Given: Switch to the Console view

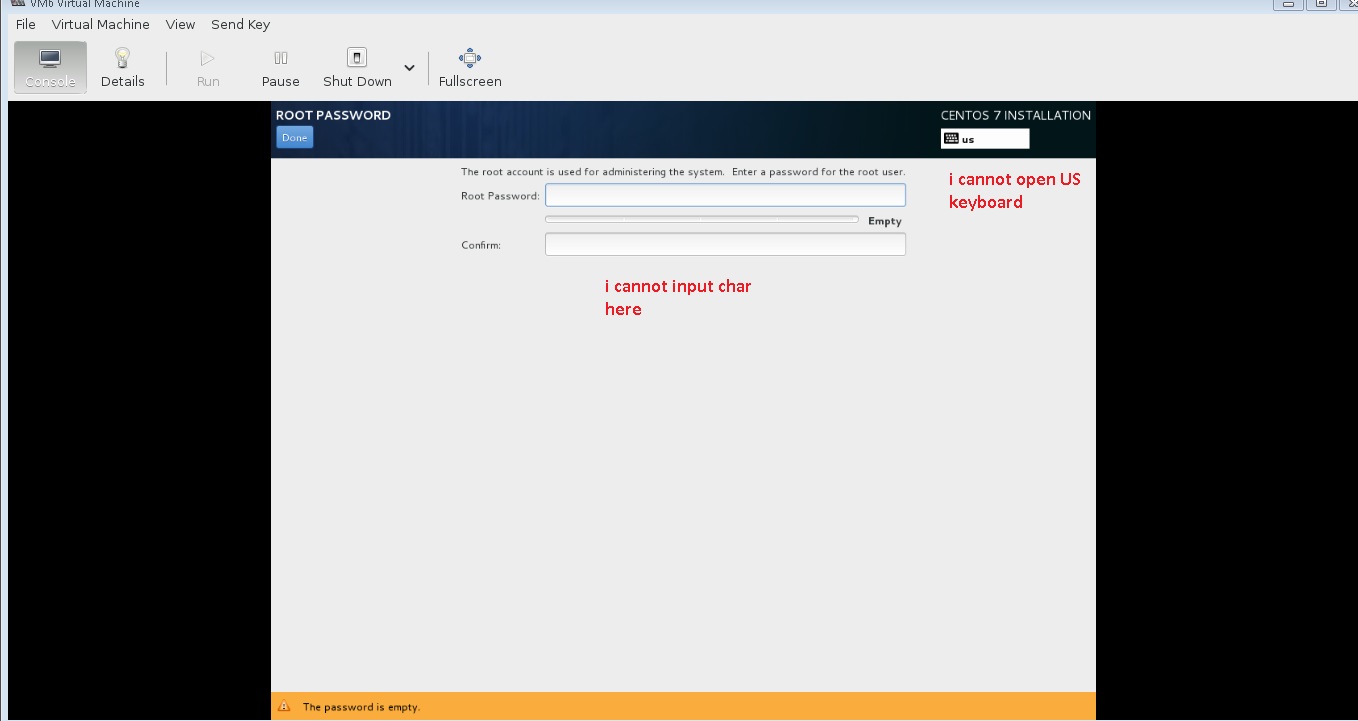Looking at the screenshot, I should [x=50, y=67].
